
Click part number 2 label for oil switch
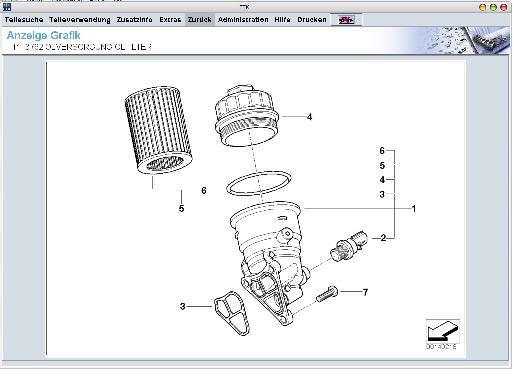[383, 238]
